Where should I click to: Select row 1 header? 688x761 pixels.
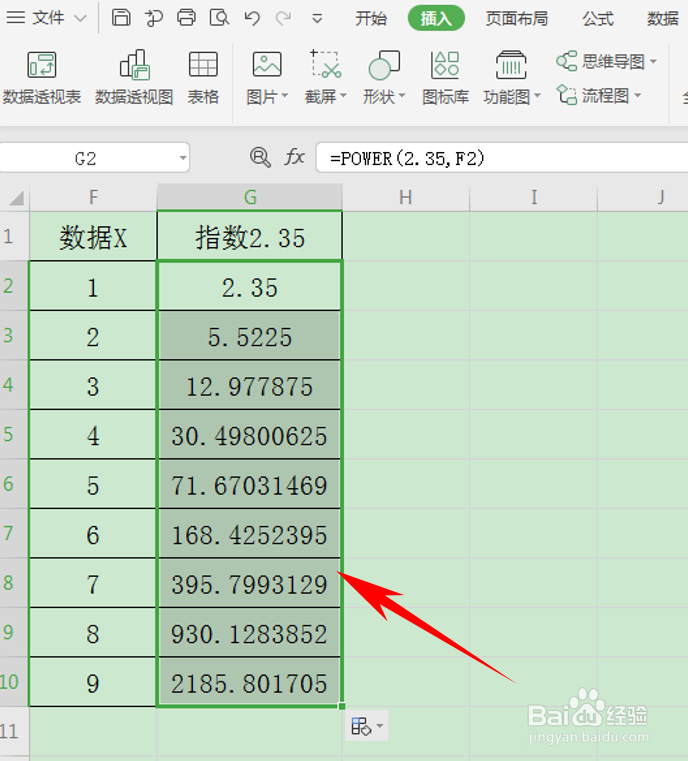(x=14, y=236)
